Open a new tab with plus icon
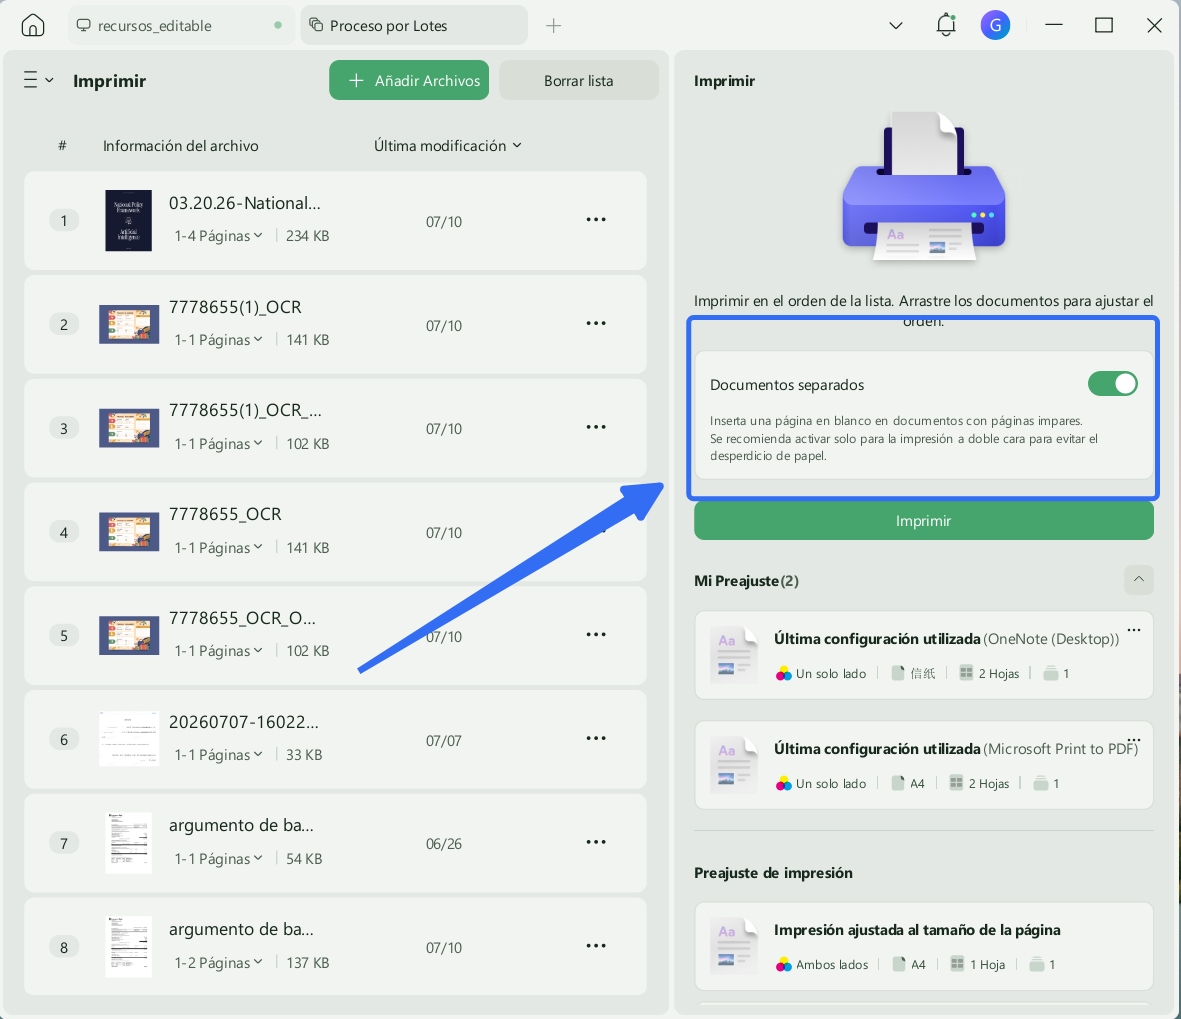Image resolution: width=1181 pixels, height=1019 pixels. pyautogui.click(x=554, y=26)
